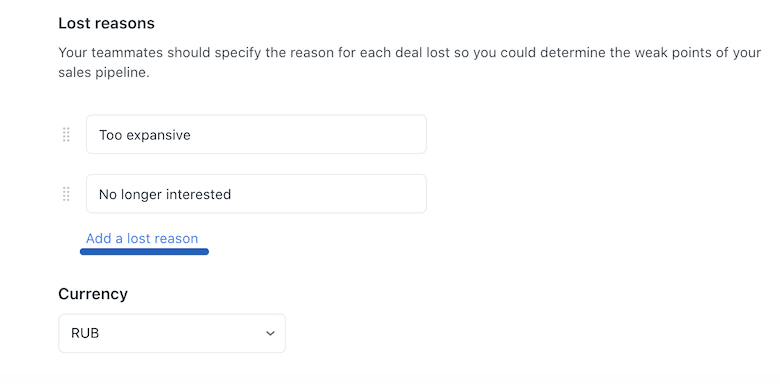Add a lost reason via the blue link
Screen dimensions: 780x384
142,239
